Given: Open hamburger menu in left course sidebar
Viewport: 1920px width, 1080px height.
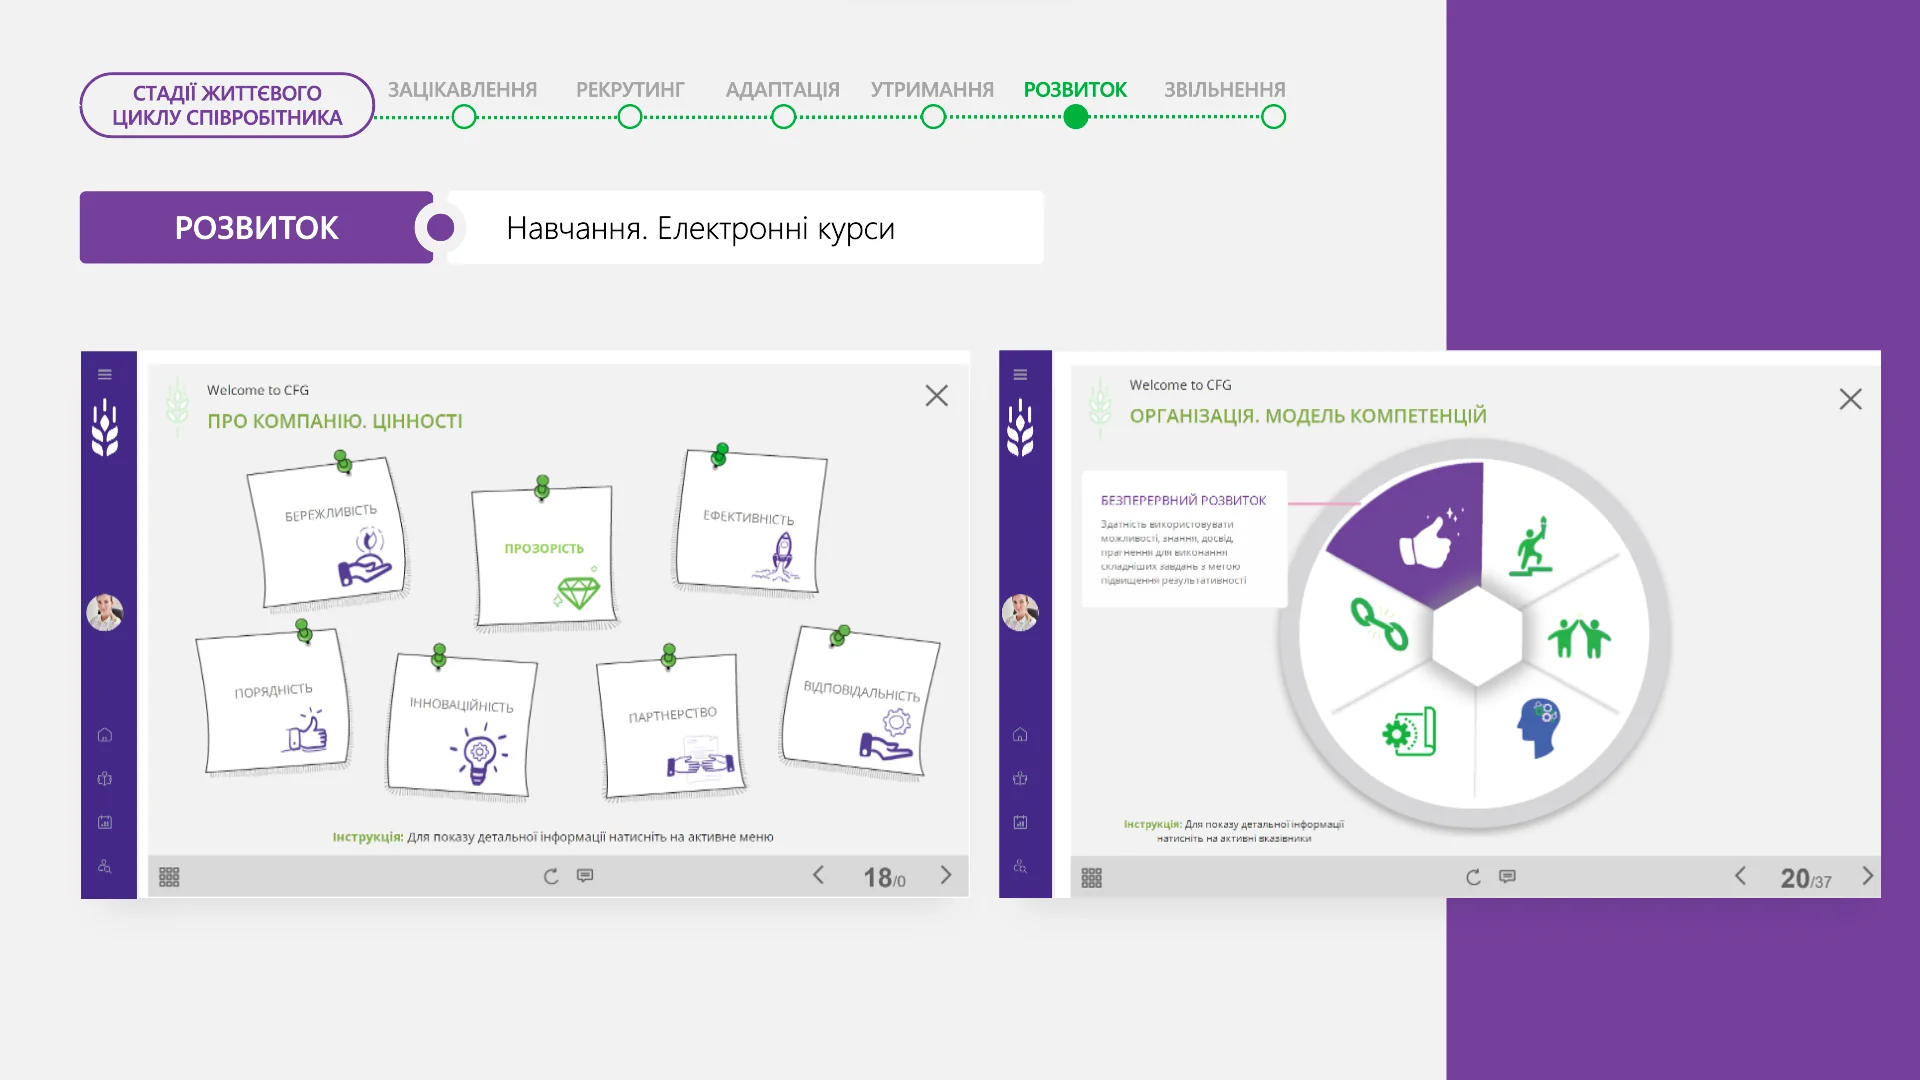Looking at the screenshot, I should (105, 375).
